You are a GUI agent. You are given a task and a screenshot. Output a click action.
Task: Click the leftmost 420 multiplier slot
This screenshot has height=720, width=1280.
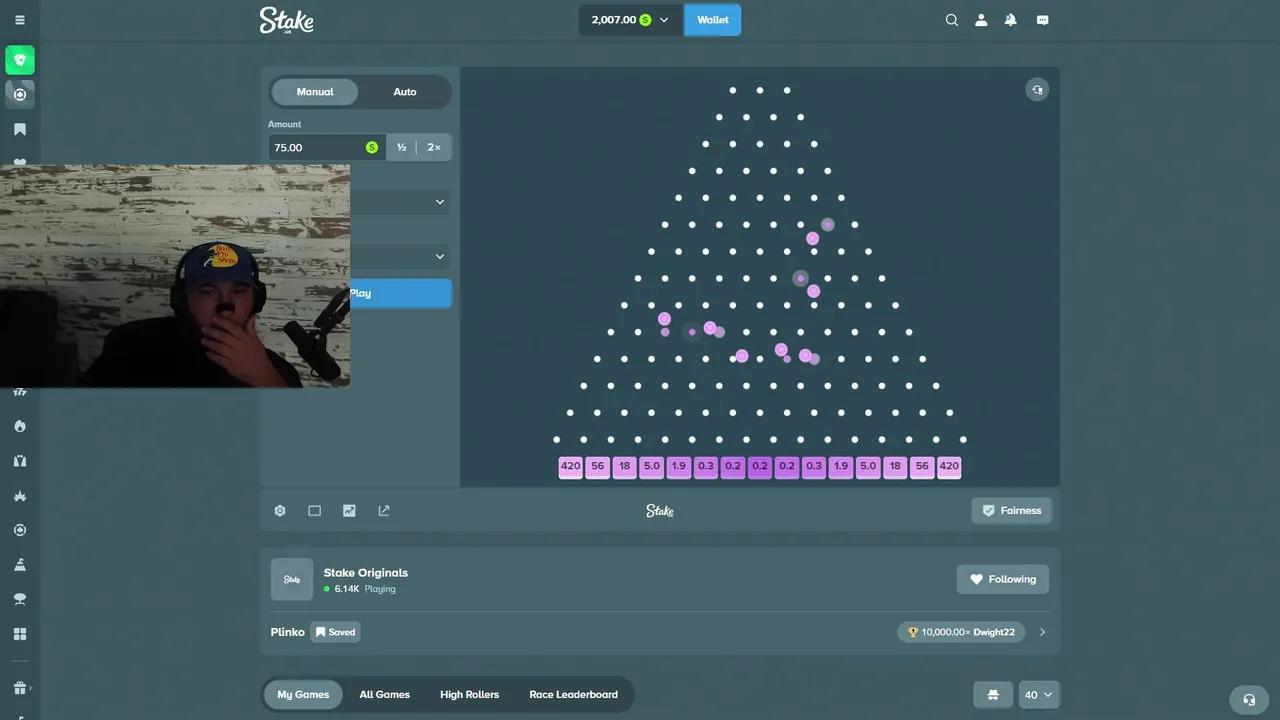coord(571,466)
